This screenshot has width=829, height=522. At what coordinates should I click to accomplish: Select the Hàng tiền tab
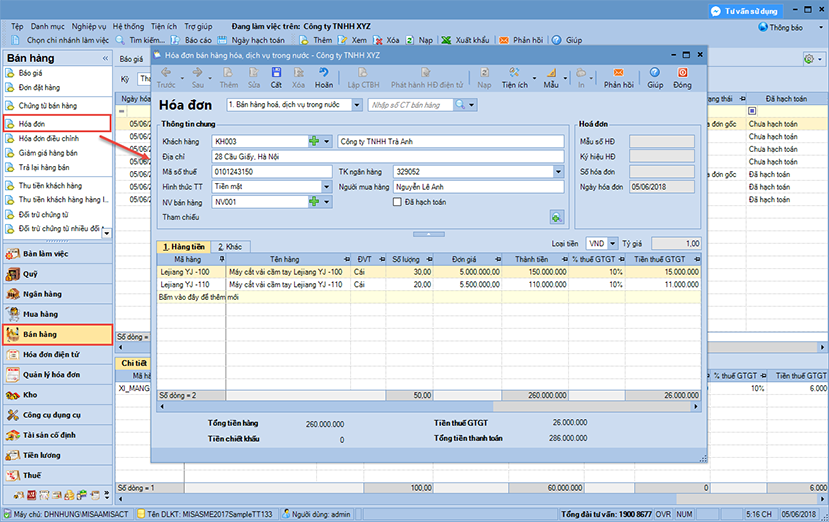click(x=183, y=246)
